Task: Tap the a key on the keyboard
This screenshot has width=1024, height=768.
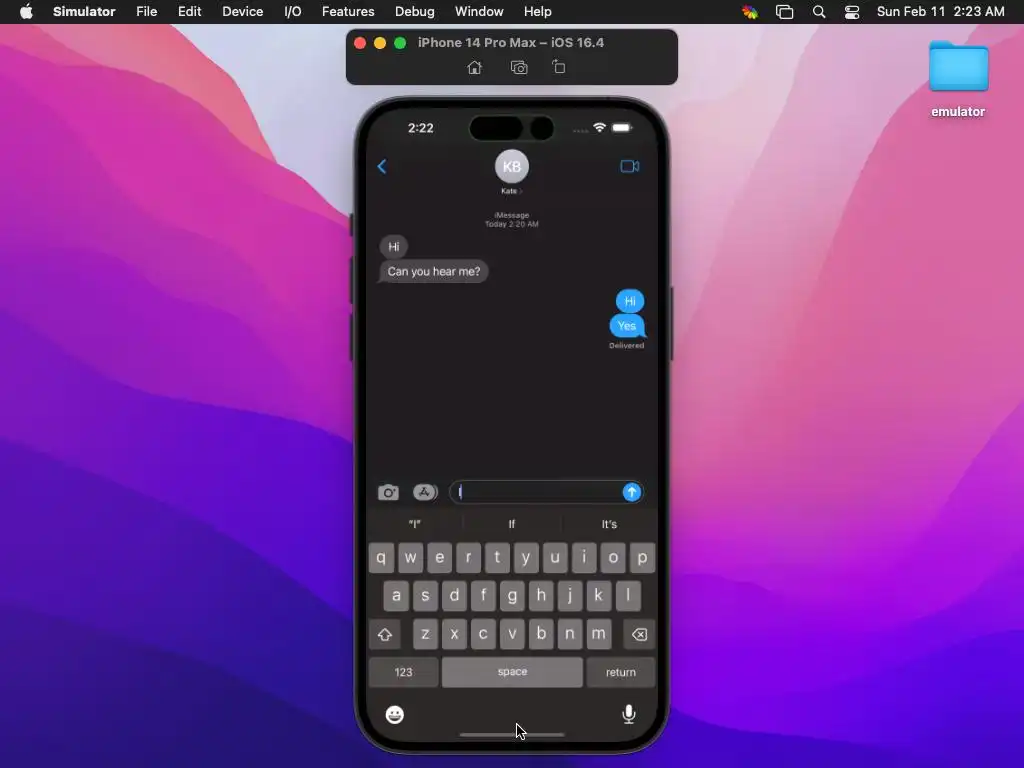Action: (x=396, y=596)
